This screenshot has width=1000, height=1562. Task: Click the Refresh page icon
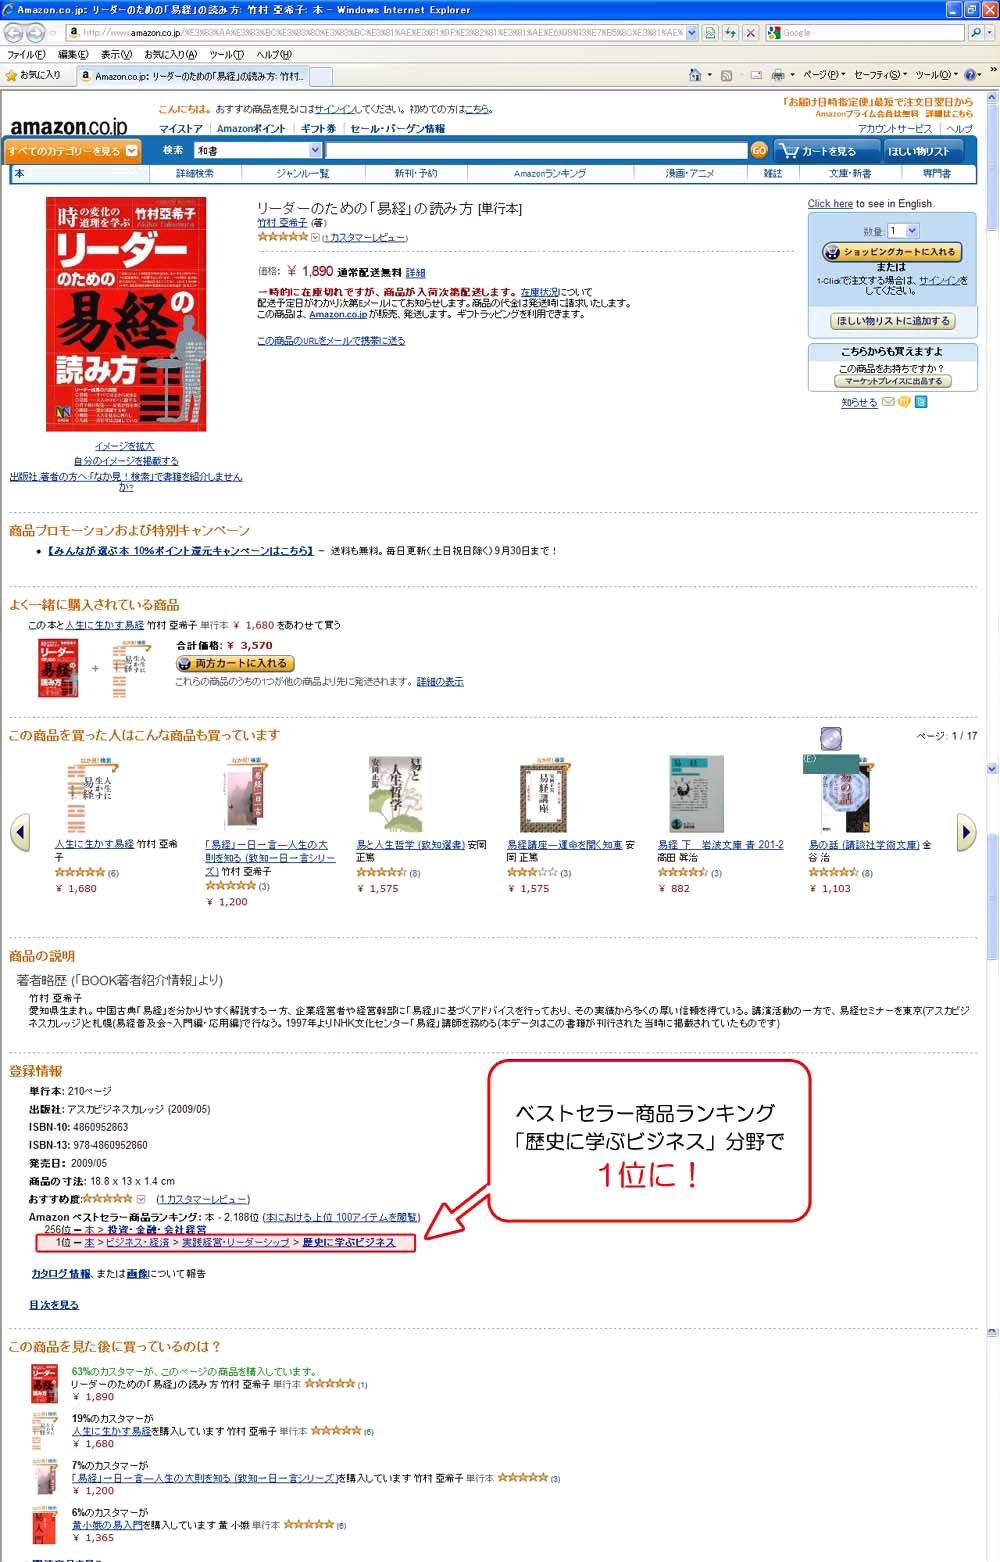[x=731, y=33]
